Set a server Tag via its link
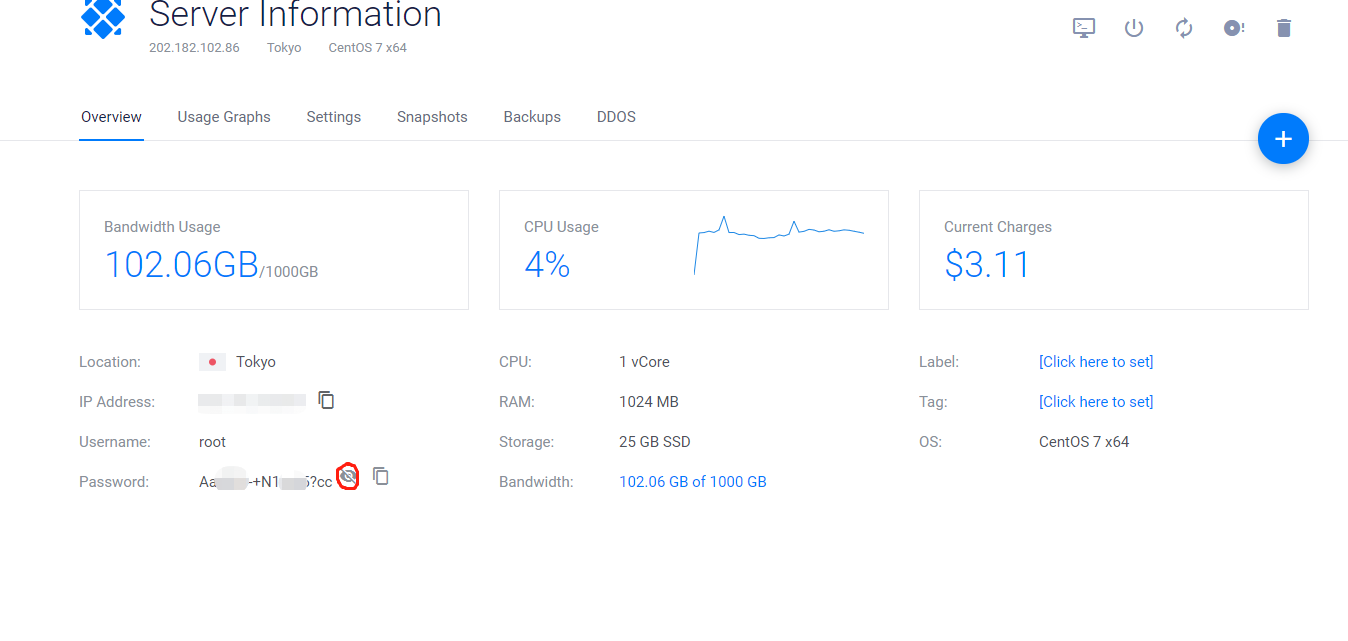The image size is (1348, 641). pos(1095,401)
